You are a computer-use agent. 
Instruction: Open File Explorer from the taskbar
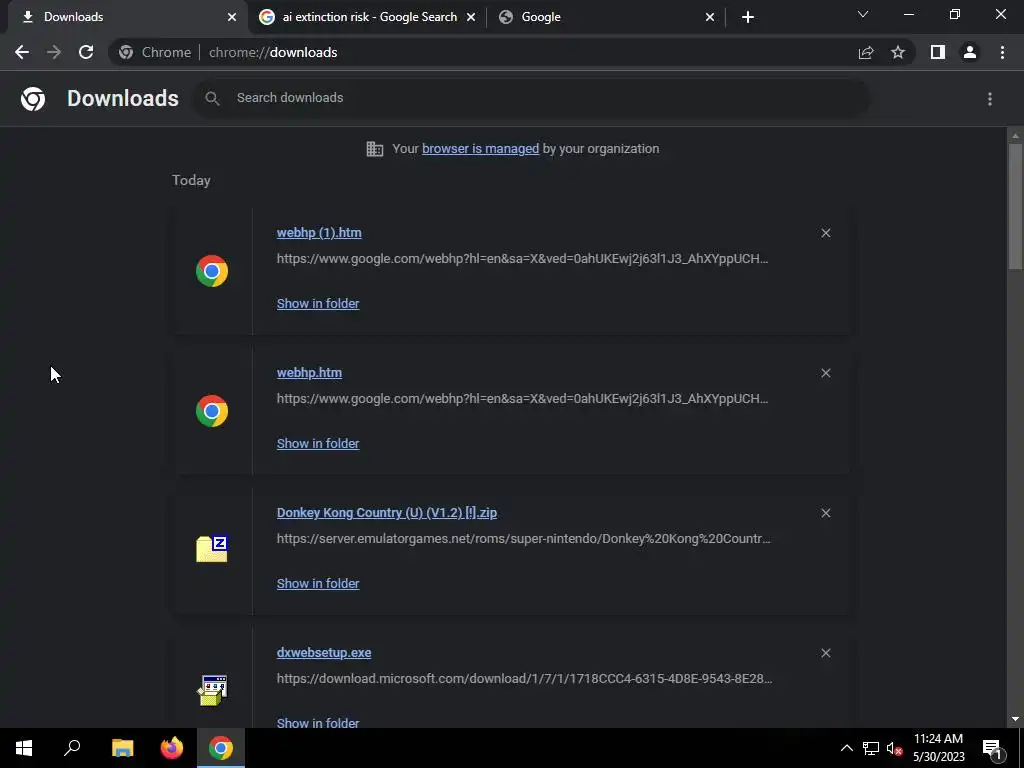(x=122, y=748)
